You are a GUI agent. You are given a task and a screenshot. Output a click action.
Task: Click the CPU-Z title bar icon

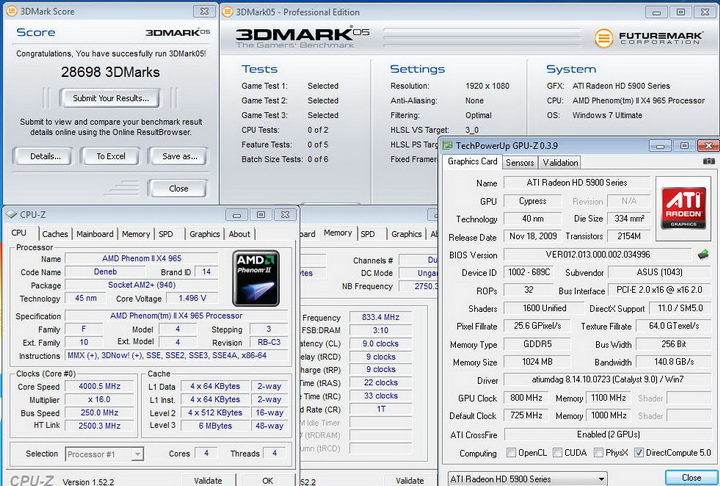tap(11, 214)
